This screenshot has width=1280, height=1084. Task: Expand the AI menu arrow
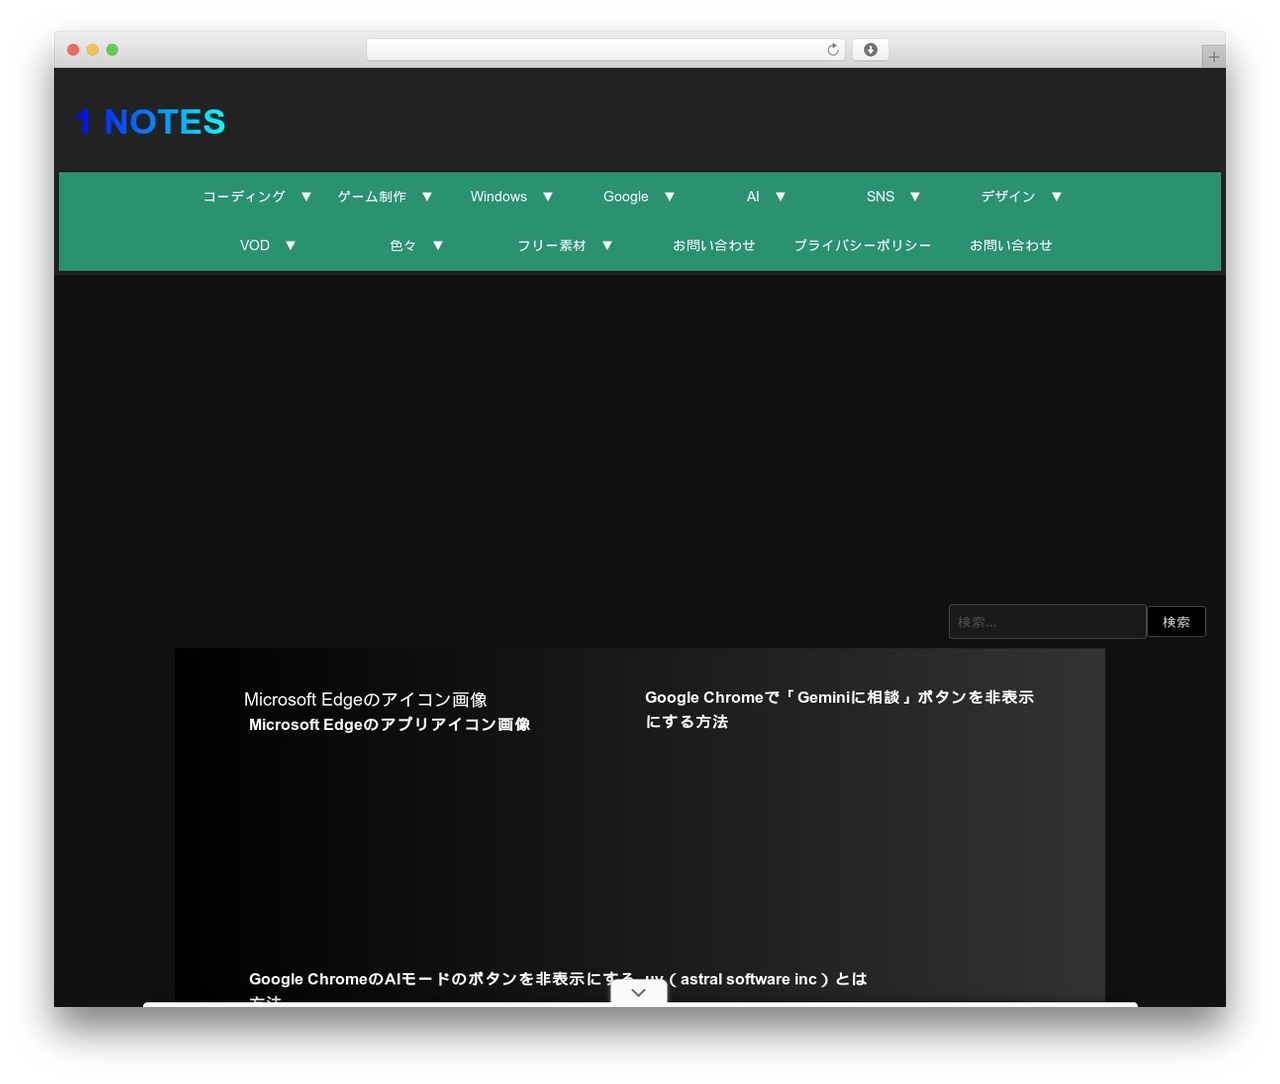coord(781,197)
